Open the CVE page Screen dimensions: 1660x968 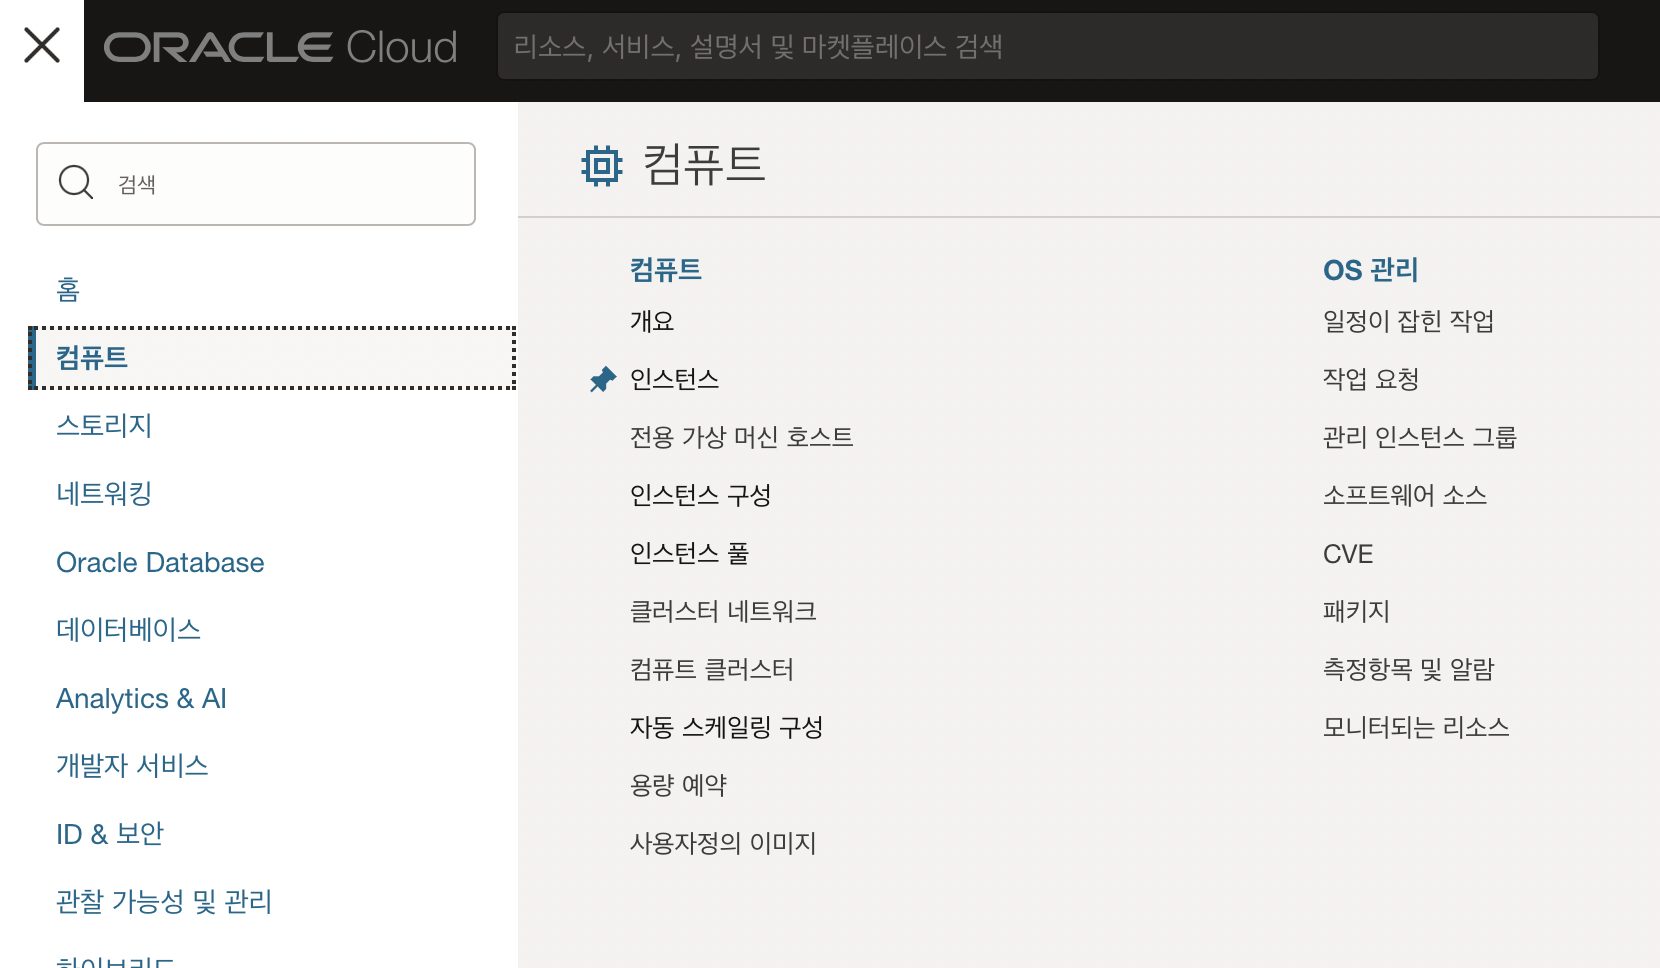point(1348,554)
